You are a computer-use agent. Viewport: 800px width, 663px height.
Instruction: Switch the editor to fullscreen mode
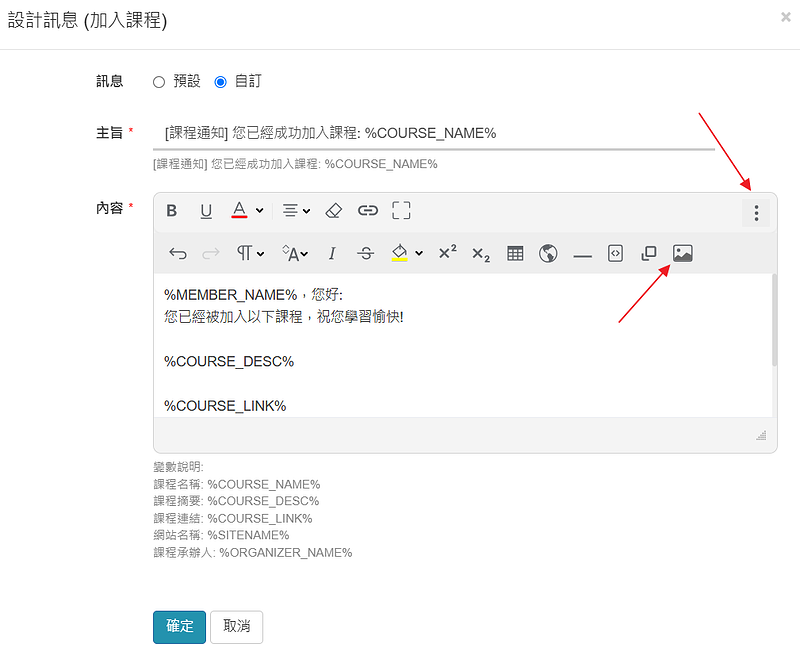click(x=401, y=211)
